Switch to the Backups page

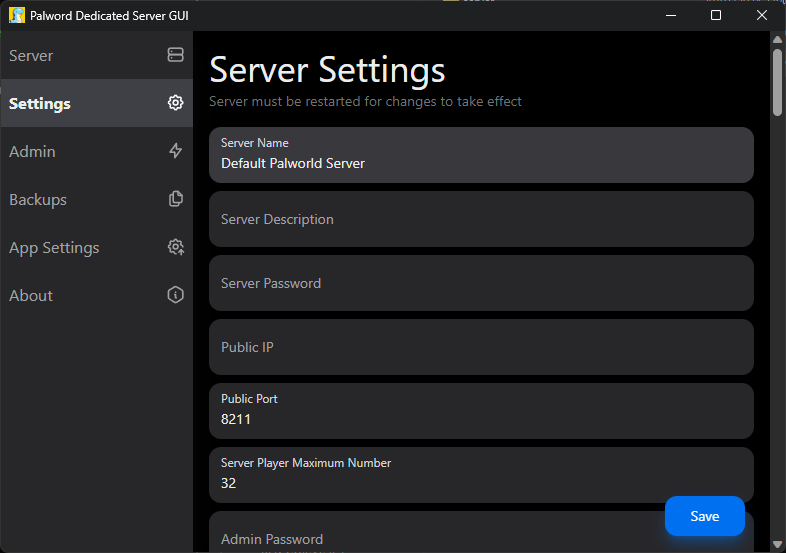point(38,200)
